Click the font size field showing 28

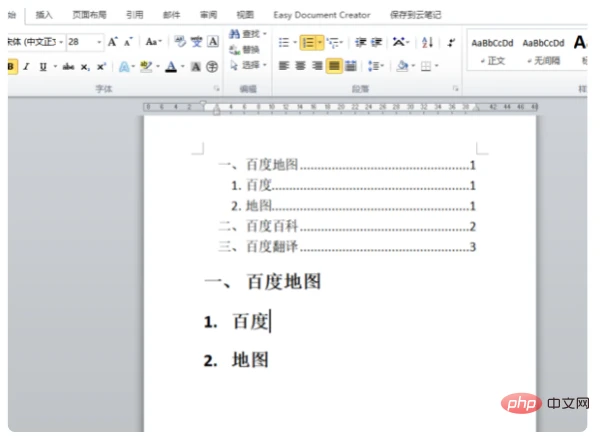click(x=81, y=42)
